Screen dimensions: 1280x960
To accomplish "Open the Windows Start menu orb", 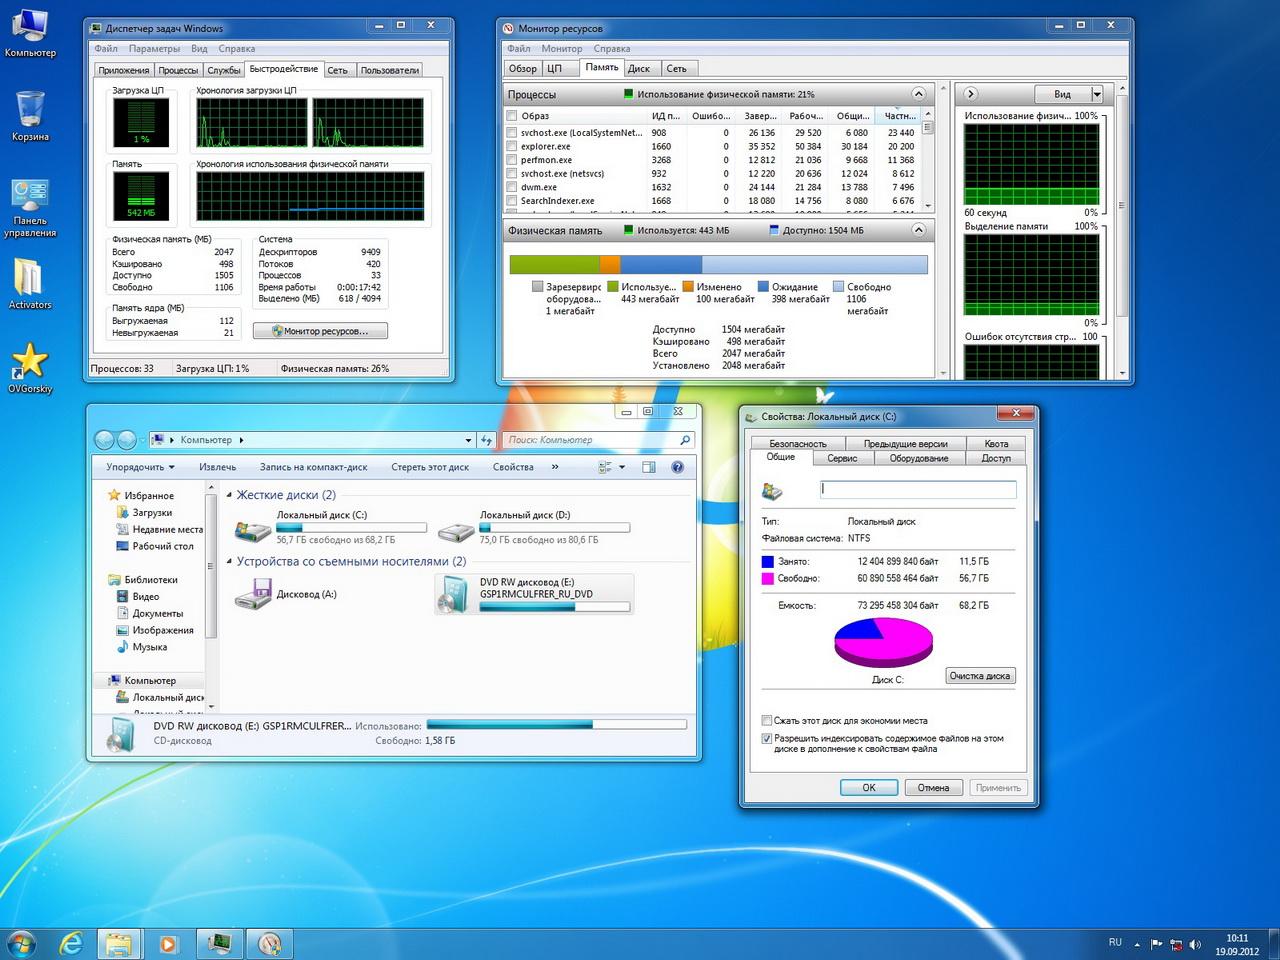I will pyautogui.click(x=21, y=942).
